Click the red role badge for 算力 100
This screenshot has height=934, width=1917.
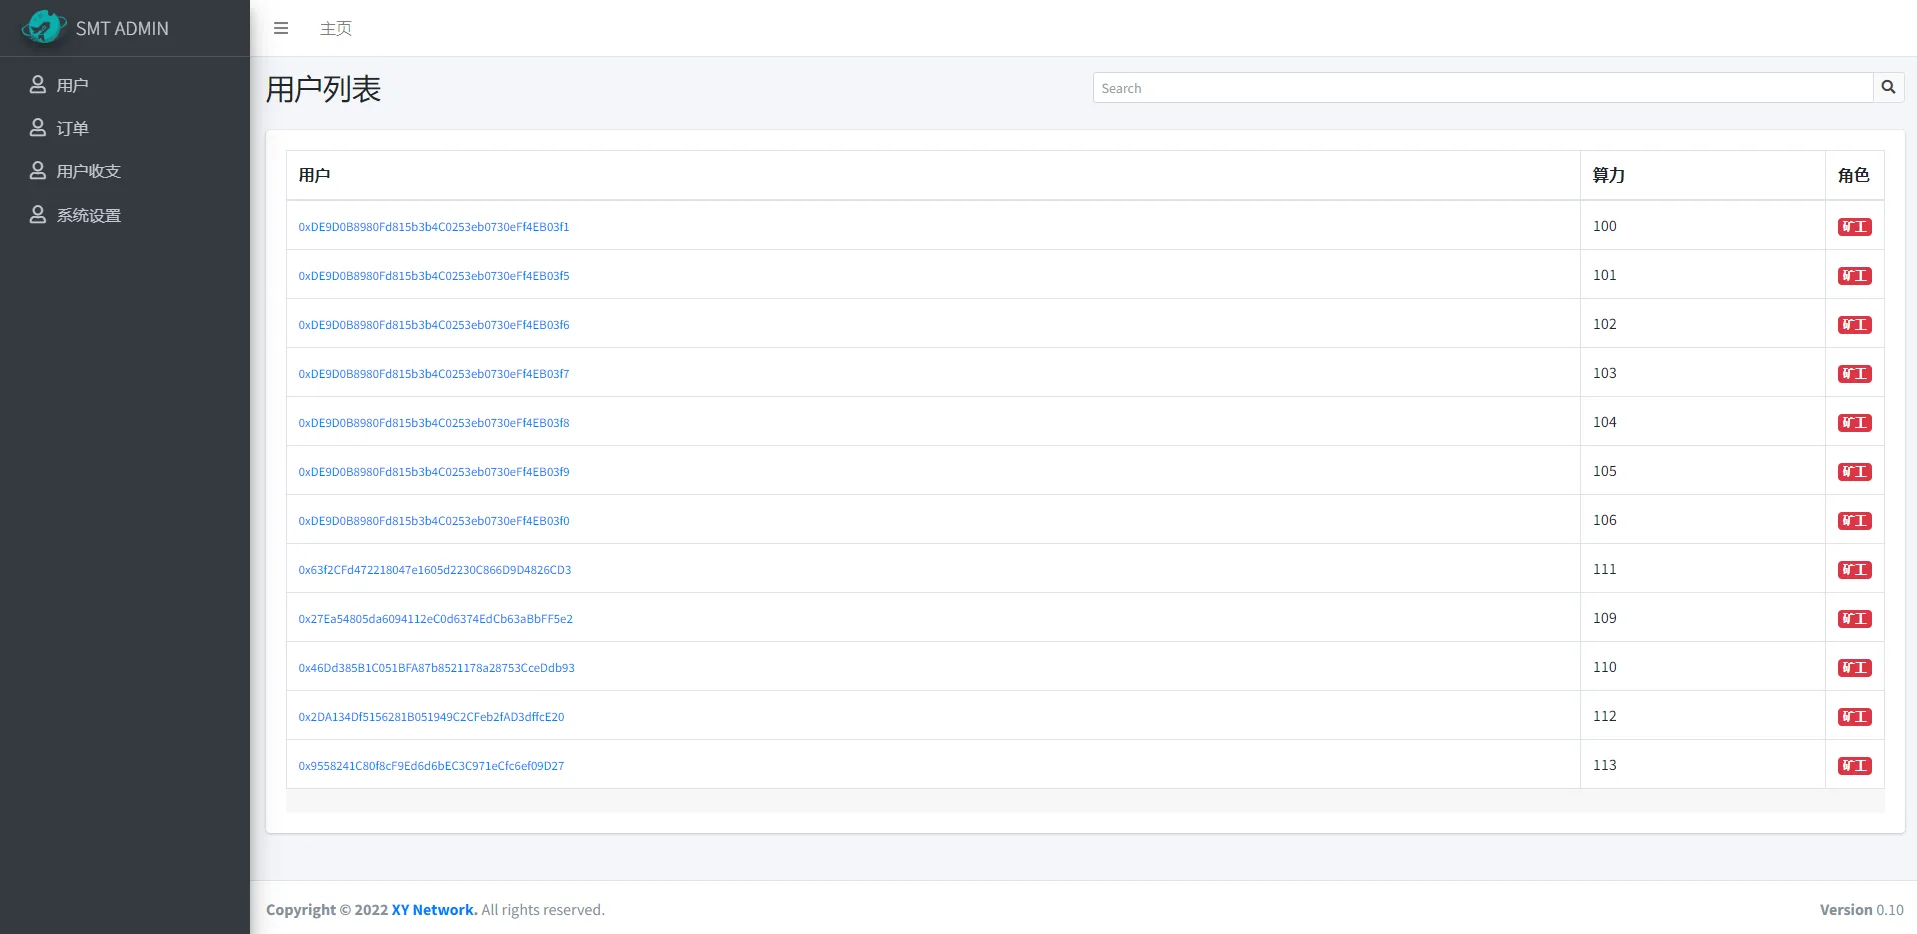(1854, 227)
